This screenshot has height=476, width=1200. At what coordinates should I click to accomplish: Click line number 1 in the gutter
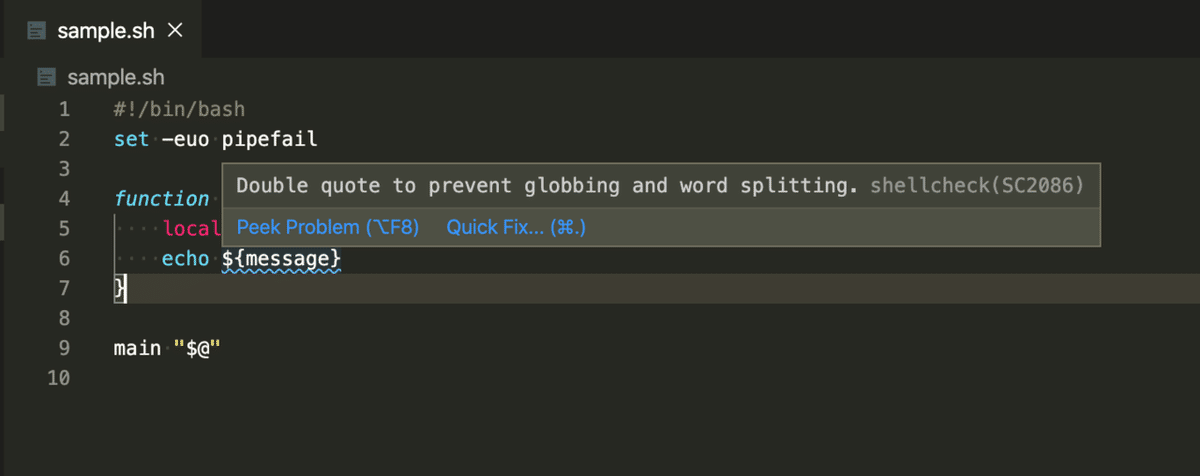coord(64,108)
